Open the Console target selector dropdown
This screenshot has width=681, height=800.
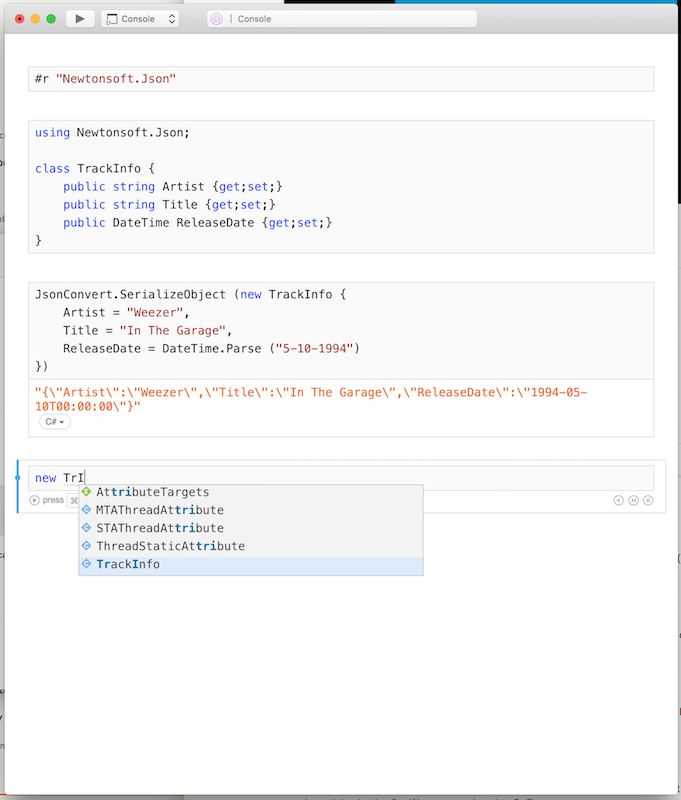pyautogui.click(x=140, y=19)
